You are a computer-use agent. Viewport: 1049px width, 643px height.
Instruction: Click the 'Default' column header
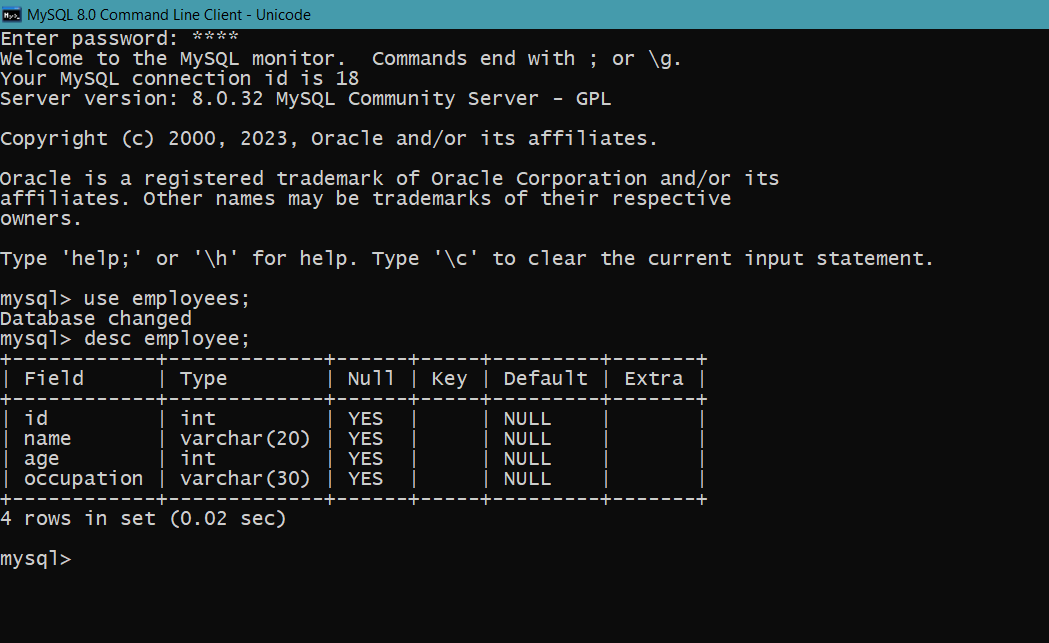(545, 379)
